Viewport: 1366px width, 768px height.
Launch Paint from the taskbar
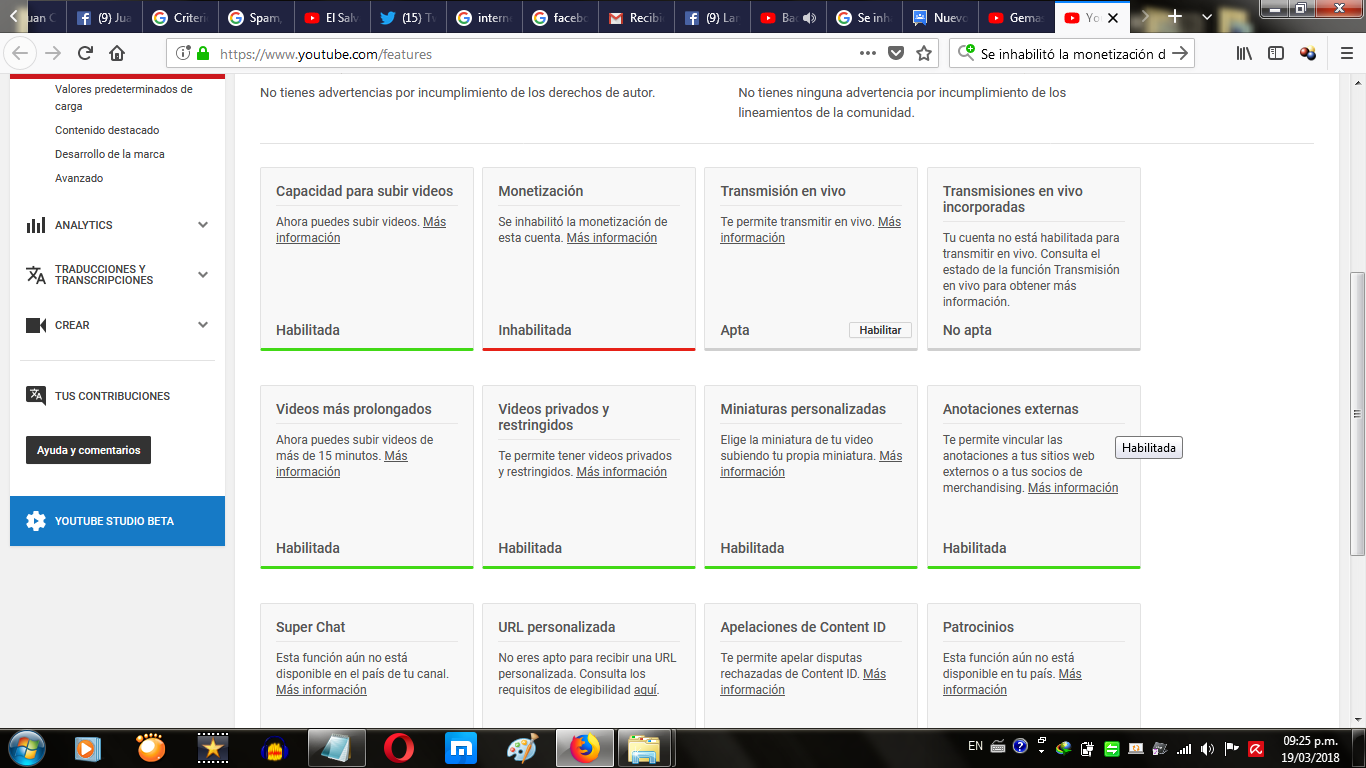pyautogui.click(x=522, y=747)
